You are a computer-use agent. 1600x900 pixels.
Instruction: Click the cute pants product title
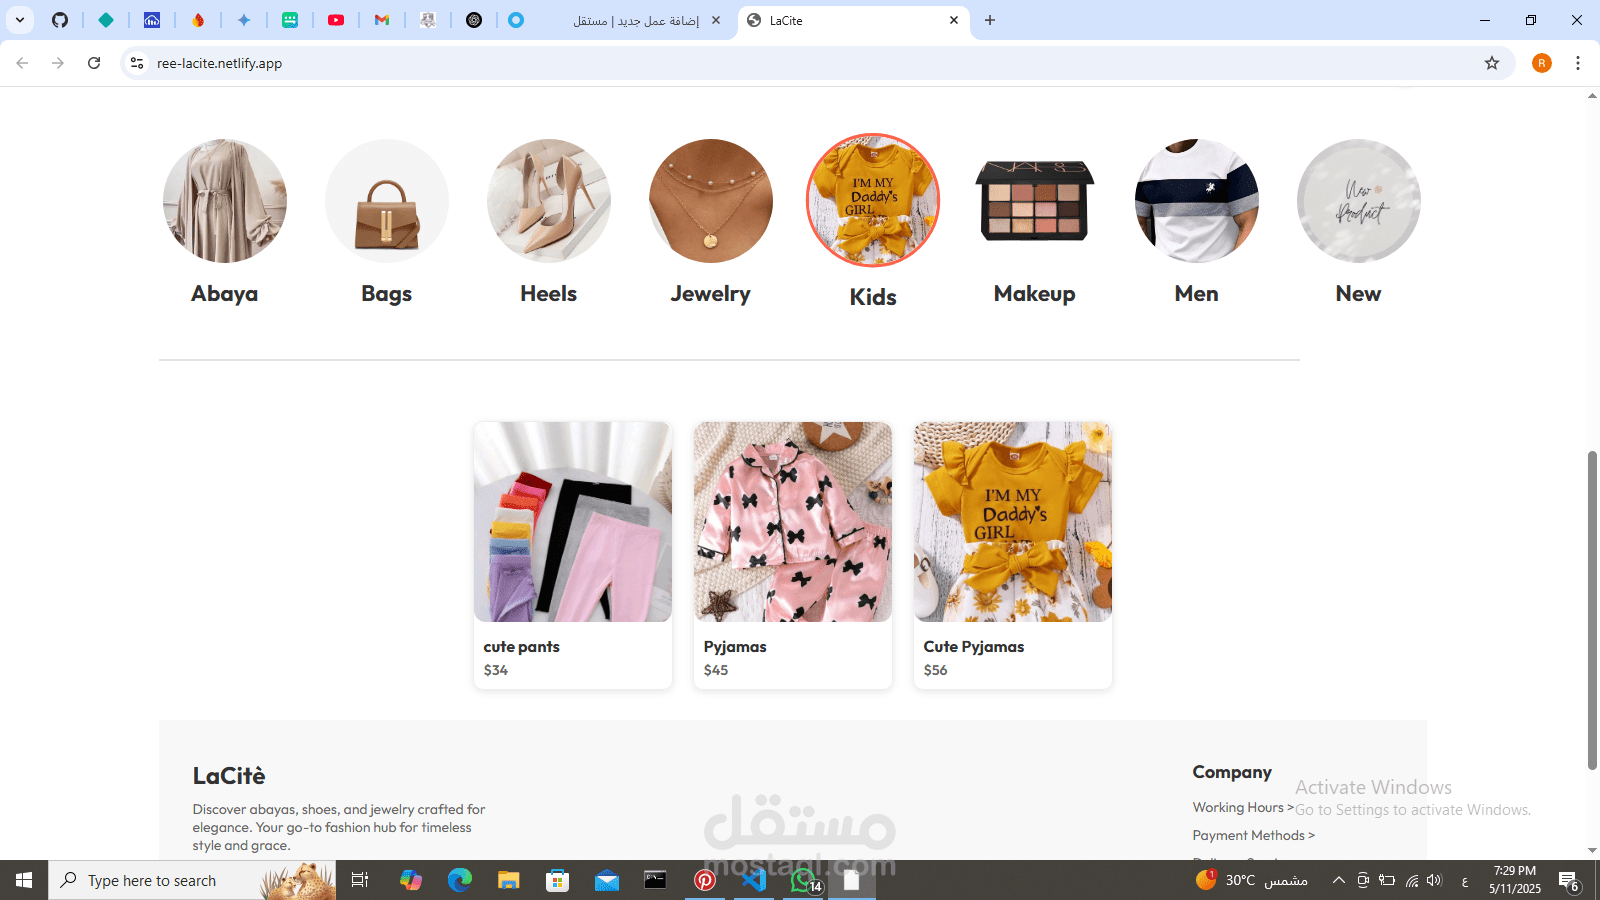pos(522,647)
